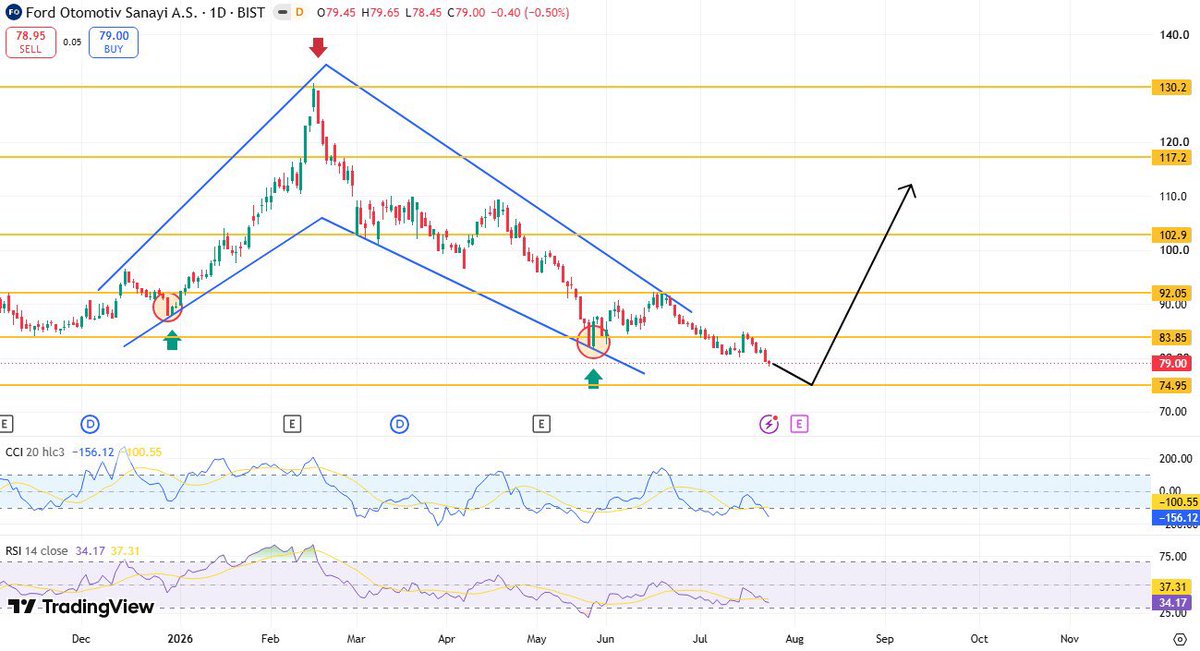Click the Feb label on time axis
Screen dimensions: 1200x651
272,637
